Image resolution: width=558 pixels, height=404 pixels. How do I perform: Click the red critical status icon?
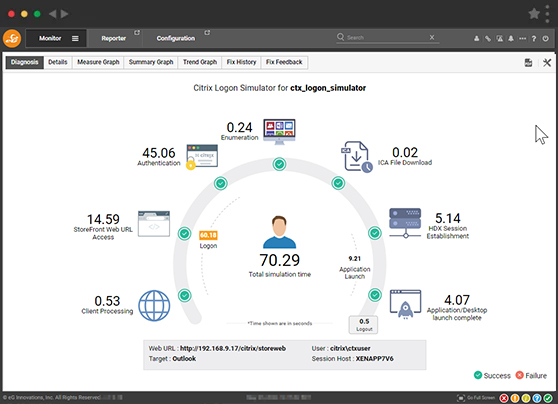(x=504, y=398)
